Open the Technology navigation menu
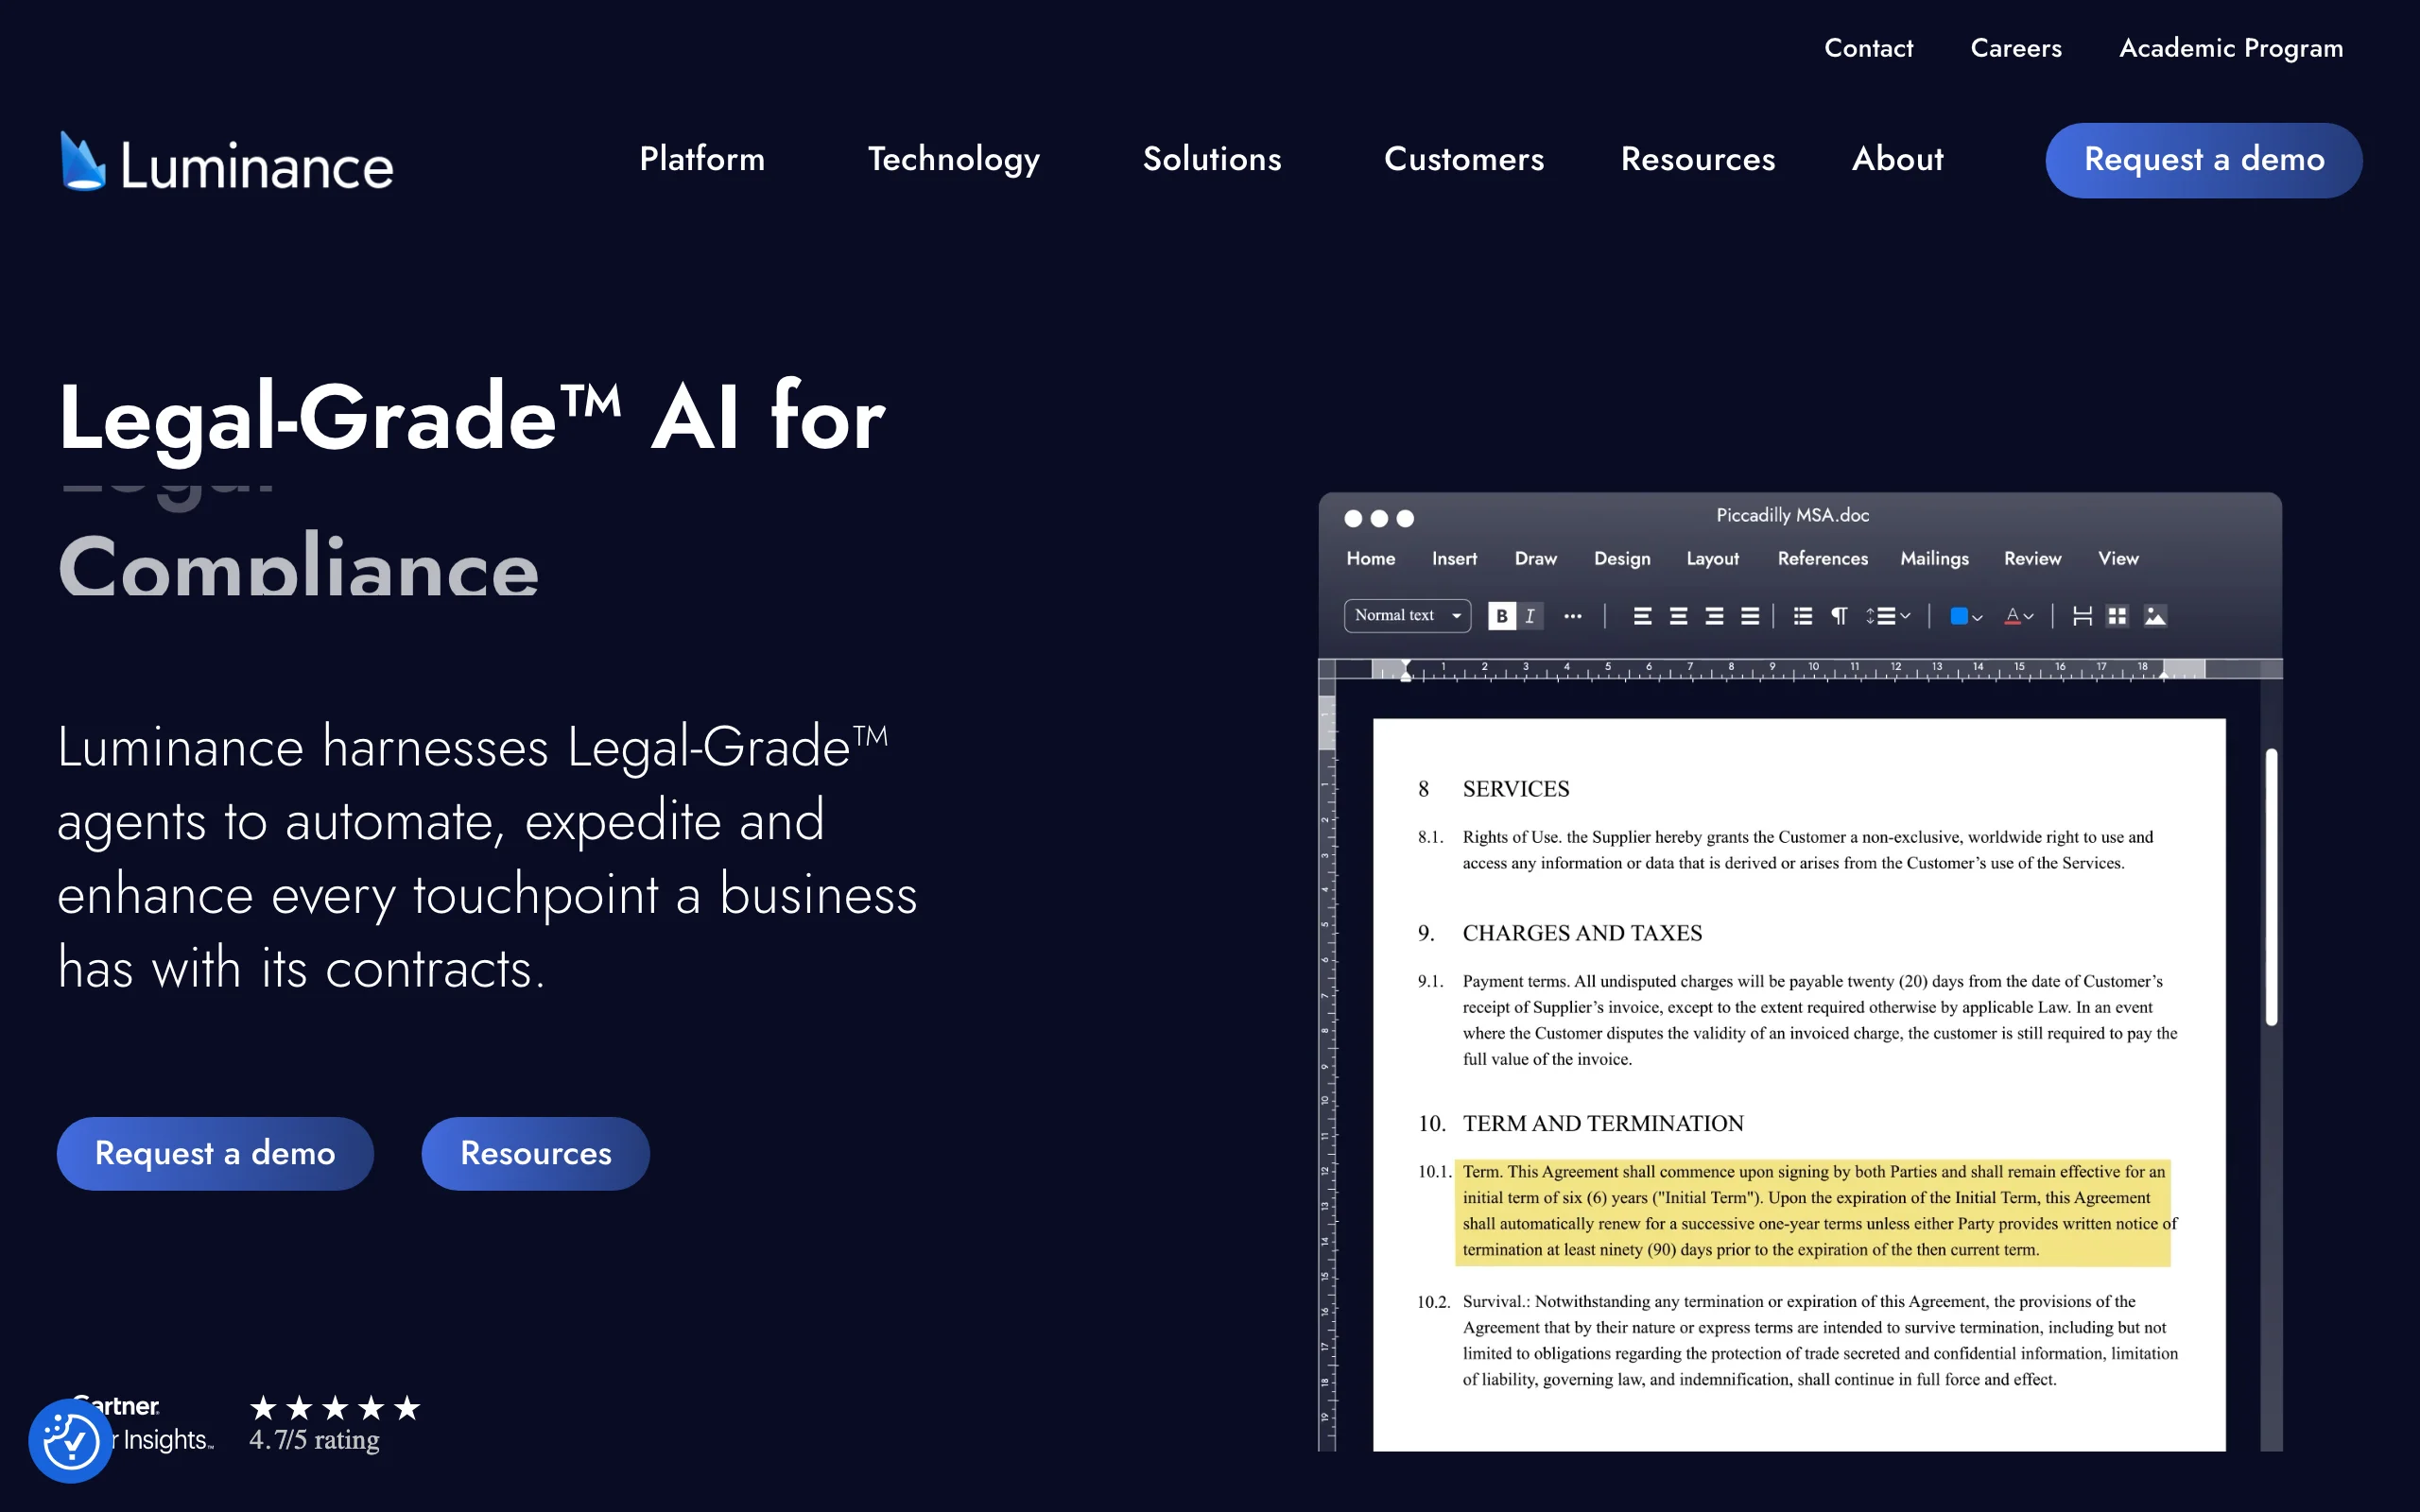 click(953, 159)
